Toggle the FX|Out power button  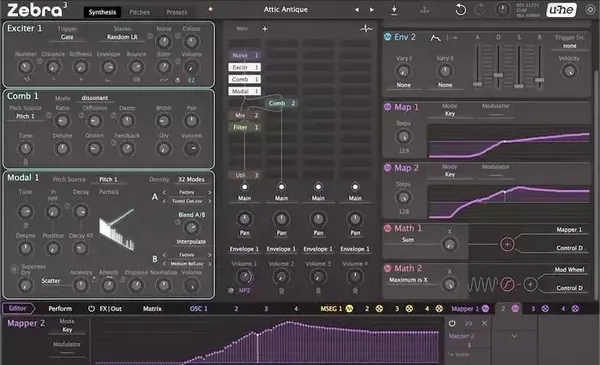pos(91,308)
